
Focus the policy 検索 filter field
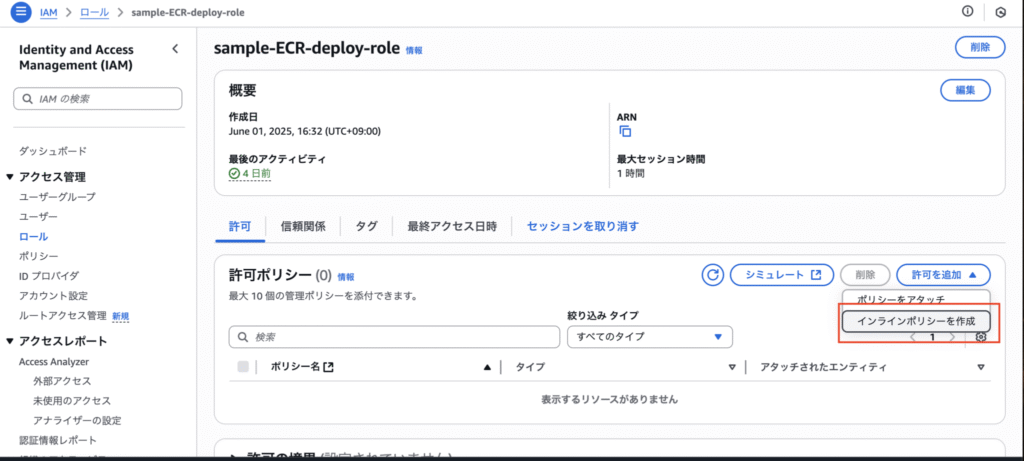click(394, 337)
